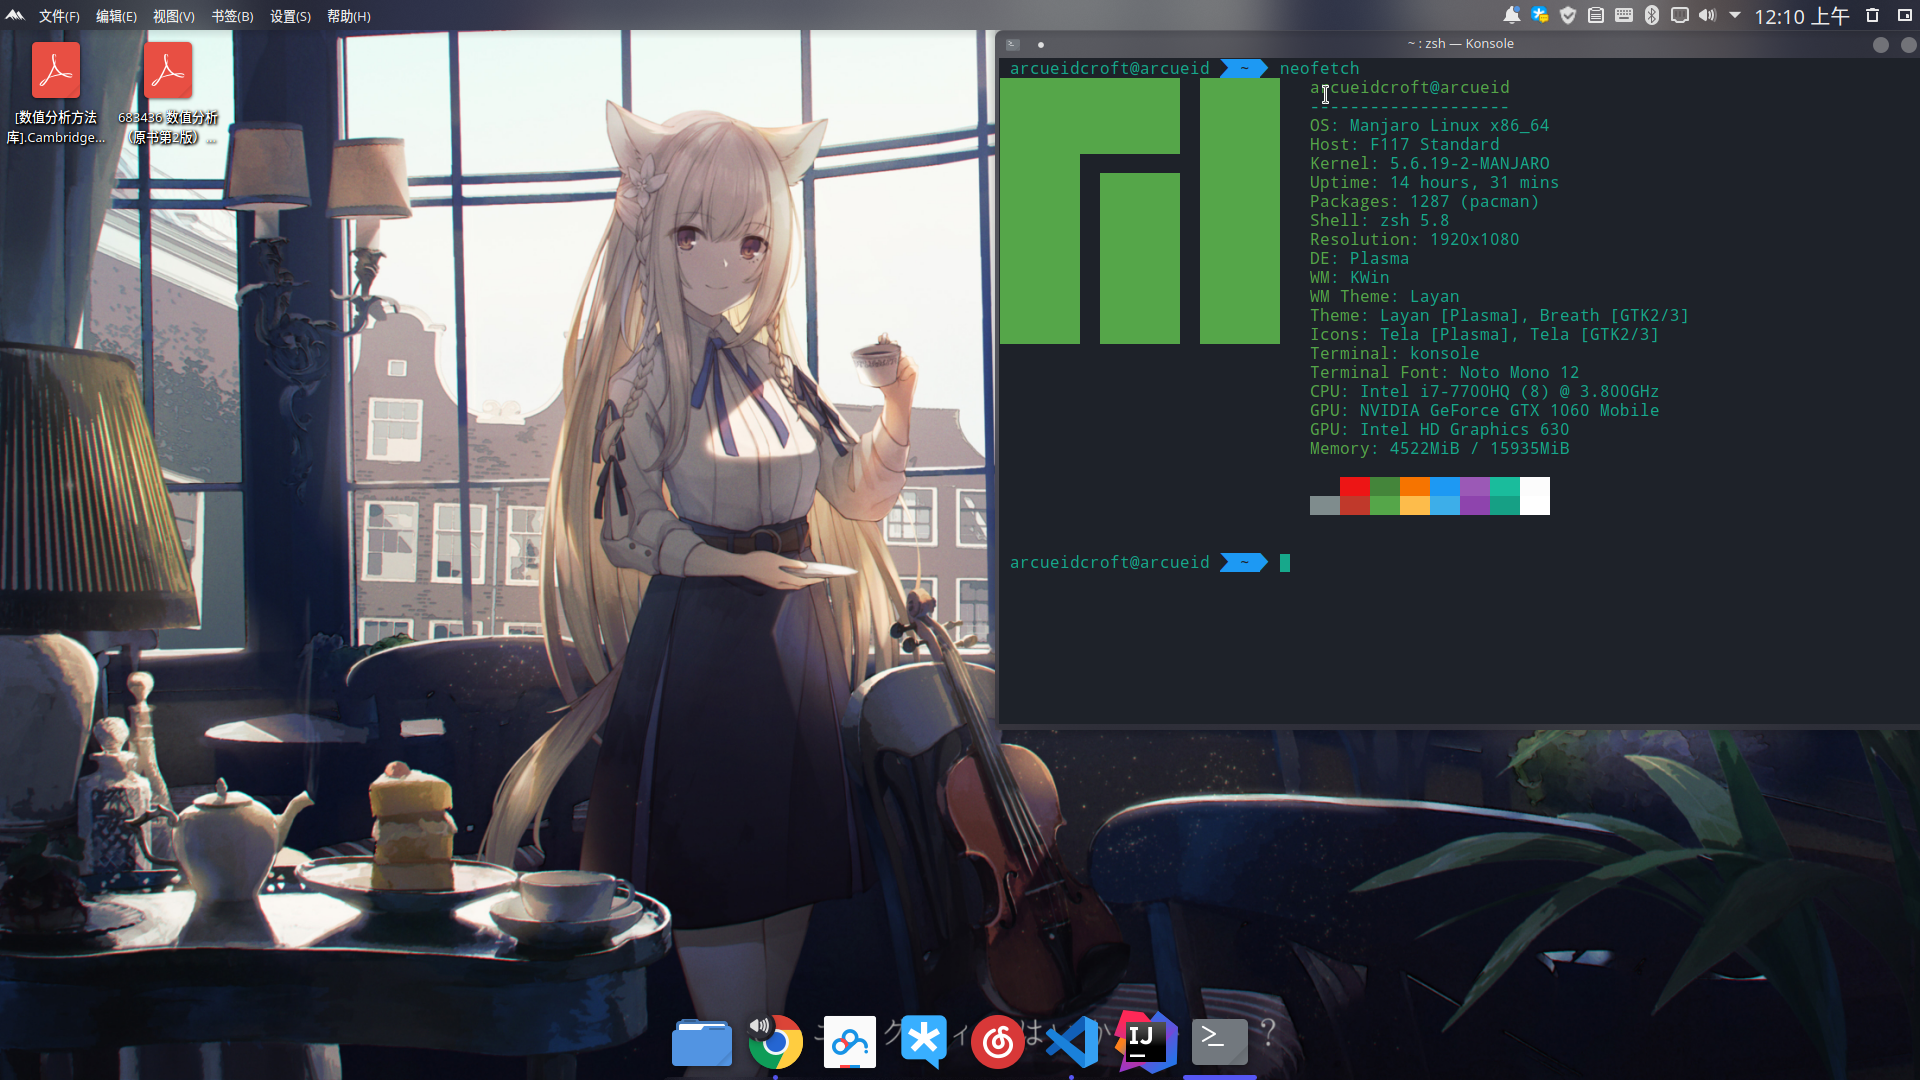This screenshot has height=1080, width=1920.
Task: Click the 'Shell: zsh 5.8' line
Action: point(1379,220)
